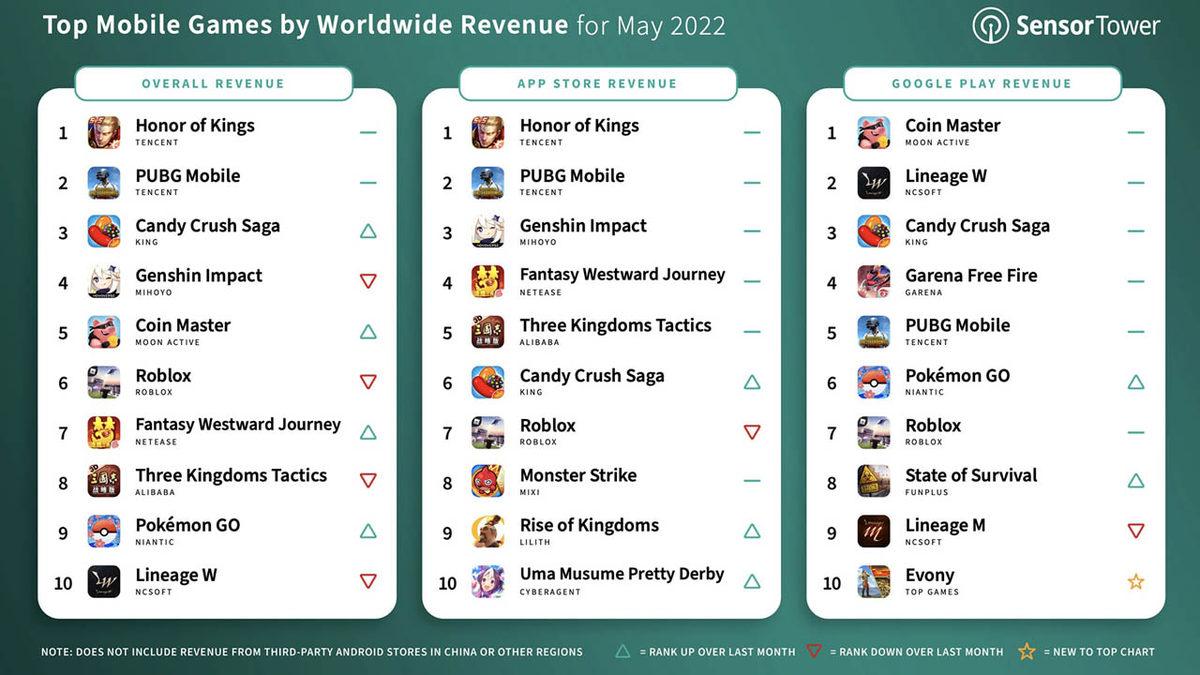The height and width of the screenshot is (675, 1200).
Task: Open the Pokémon GO title in Overall Revenue
Action: pyautogui.click(x=188, y=525)
